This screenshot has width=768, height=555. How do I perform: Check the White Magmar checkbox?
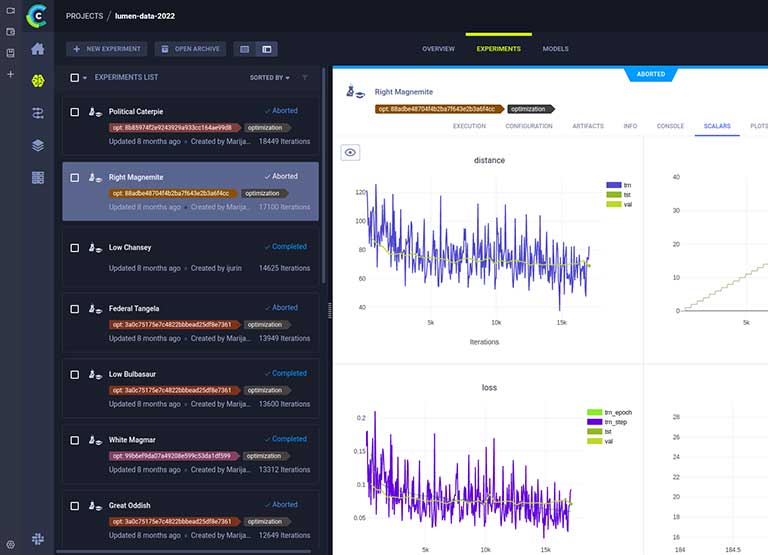(x=74, y=440)
